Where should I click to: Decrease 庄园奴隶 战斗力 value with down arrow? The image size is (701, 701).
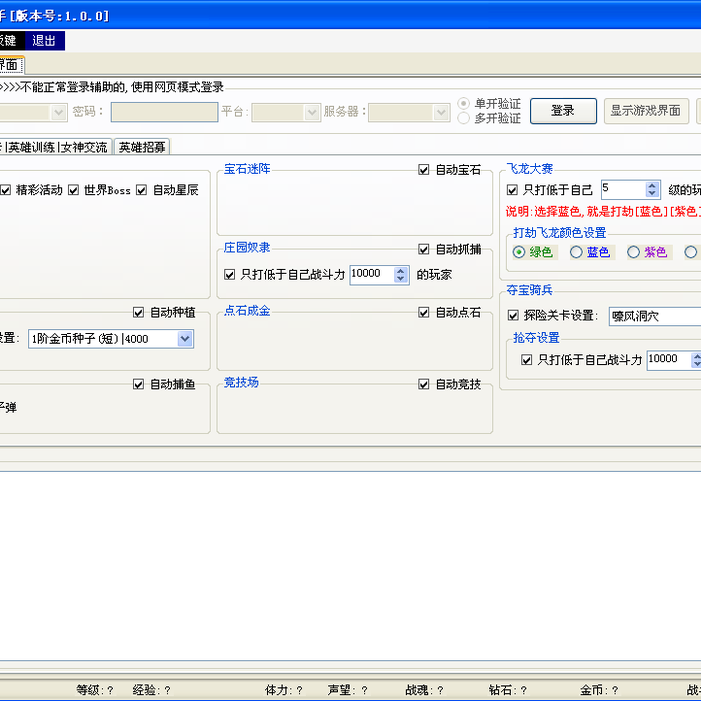point(401,279)
